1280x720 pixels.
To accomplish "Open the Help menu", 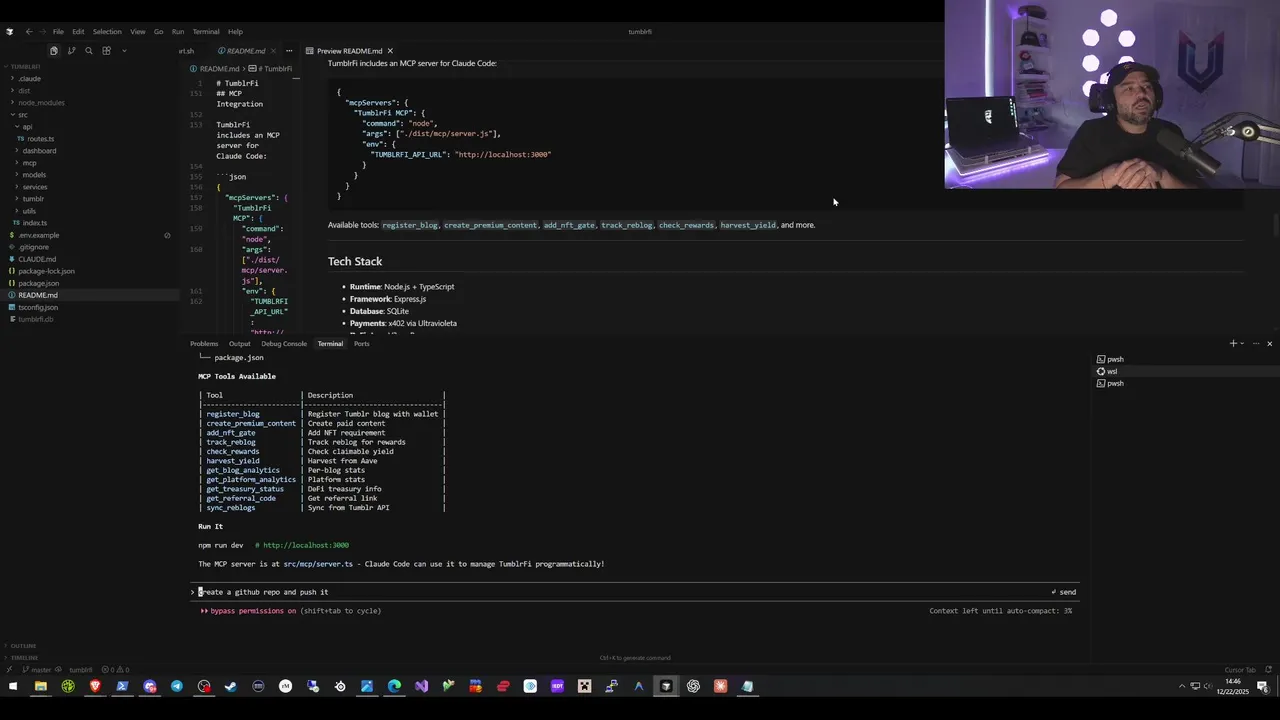I will click(235, 32).
